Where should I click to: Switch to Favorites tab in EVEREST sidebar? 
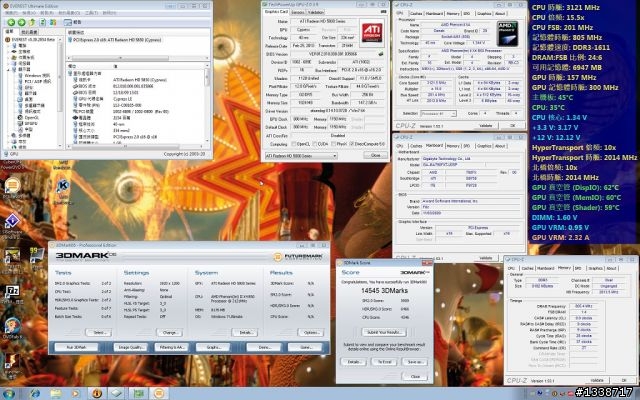[29, 32]
